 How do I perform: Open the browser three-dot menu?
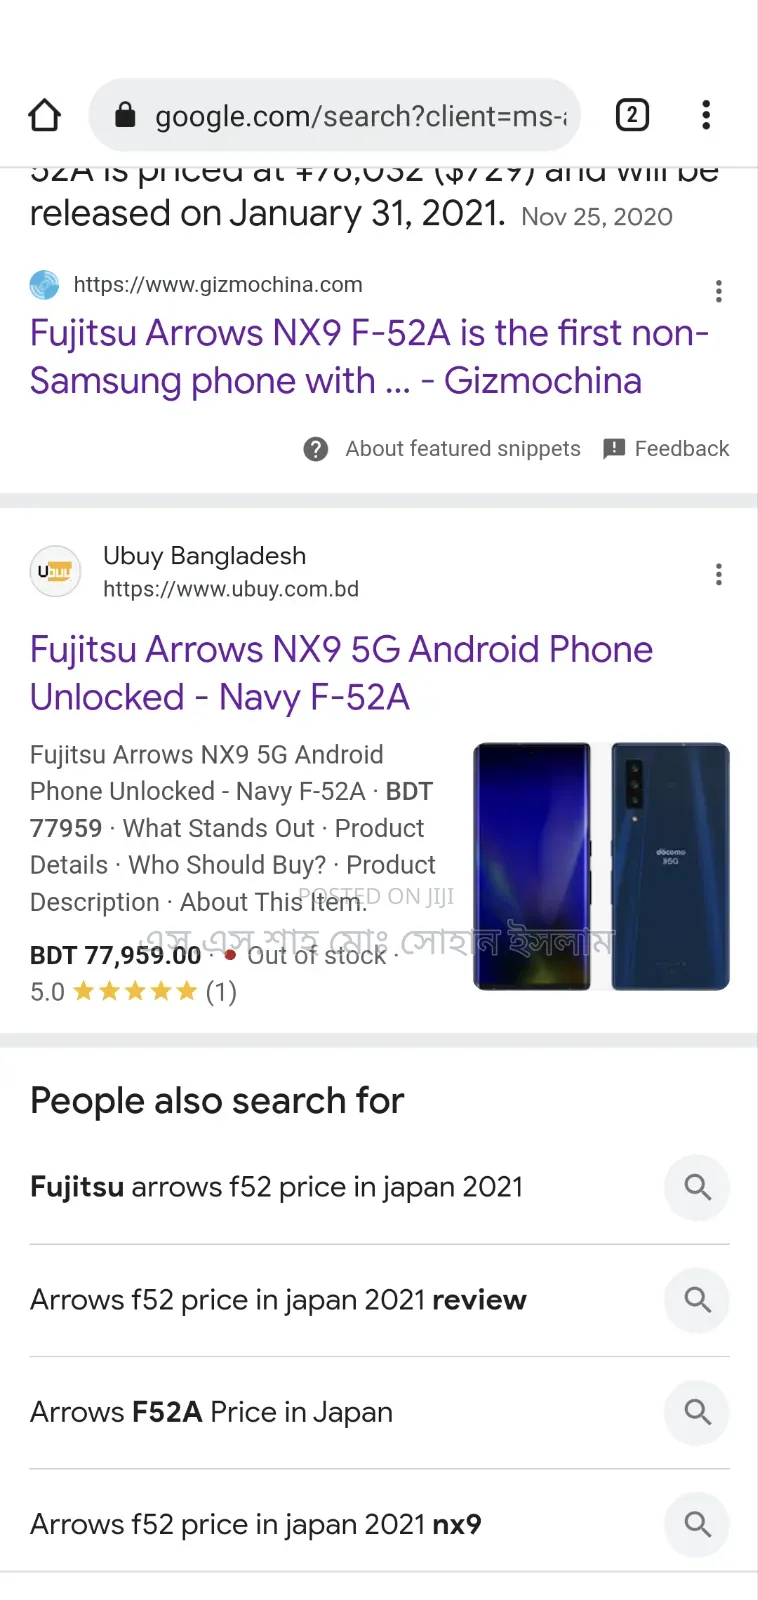[x=706, y=115]
